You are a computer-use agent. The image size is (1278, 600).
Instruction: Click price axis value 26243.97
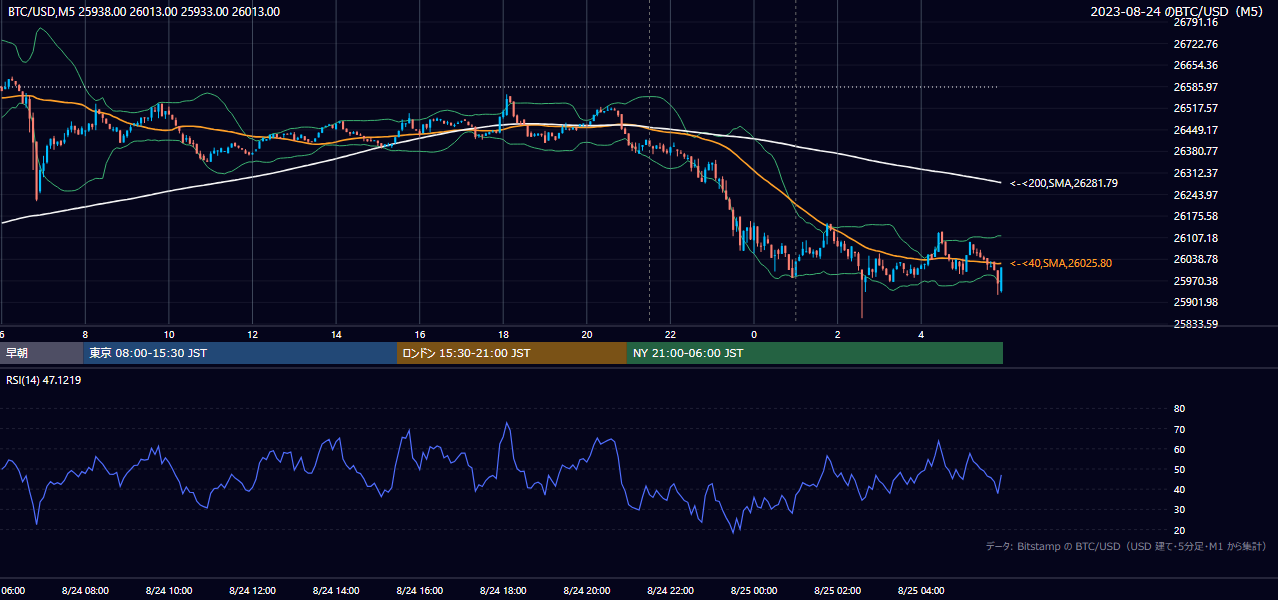coord(1195,195)
